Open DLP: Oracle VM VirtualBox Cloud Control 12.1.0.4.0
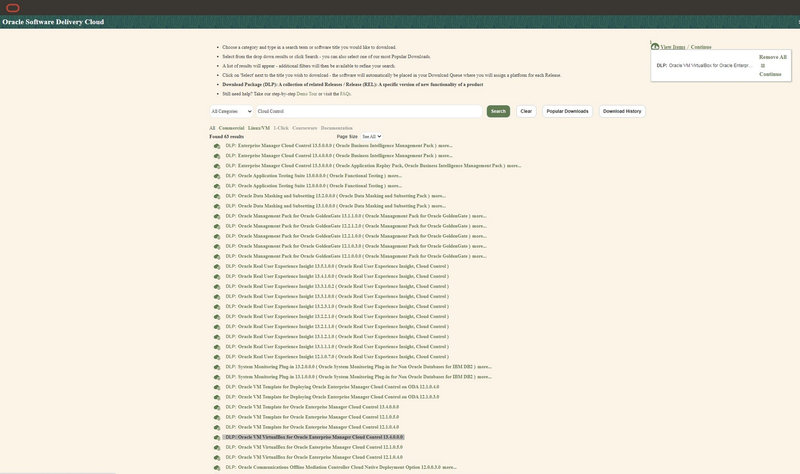Screen dimensions: 800x474 tap(314, 457)
